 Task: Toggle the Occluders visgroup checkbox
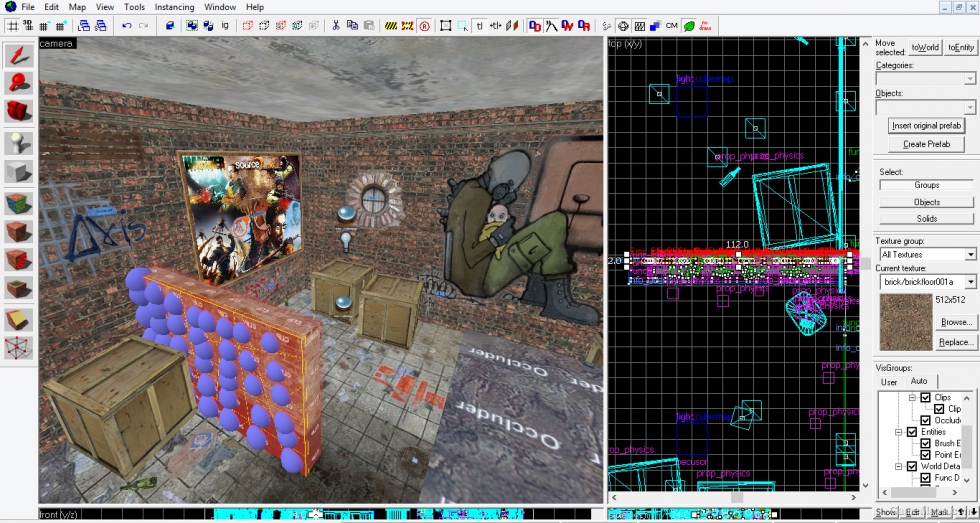coord(926,420)
